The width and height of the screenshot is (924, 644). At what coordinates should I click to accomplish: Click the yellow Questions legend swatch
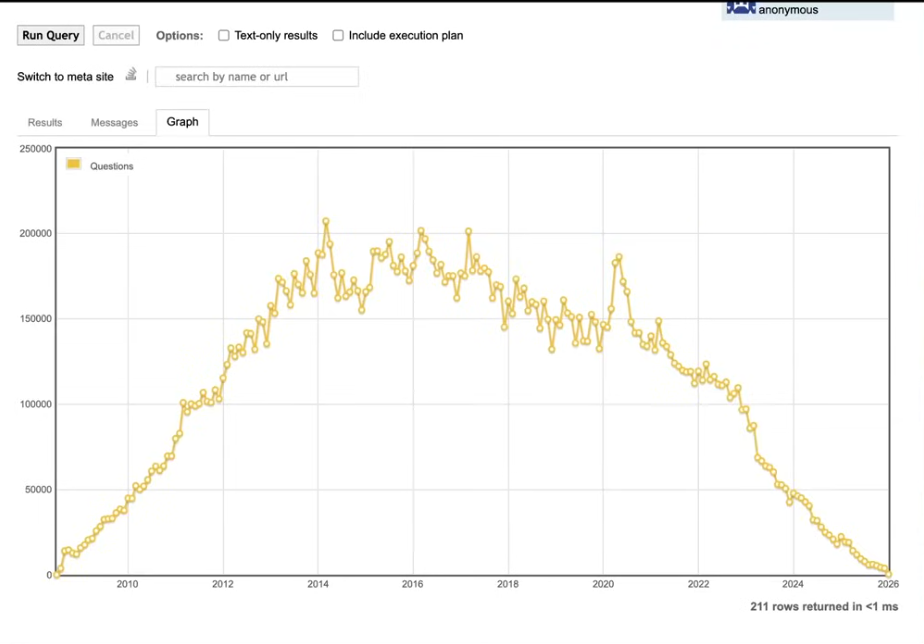coord(73,165)
